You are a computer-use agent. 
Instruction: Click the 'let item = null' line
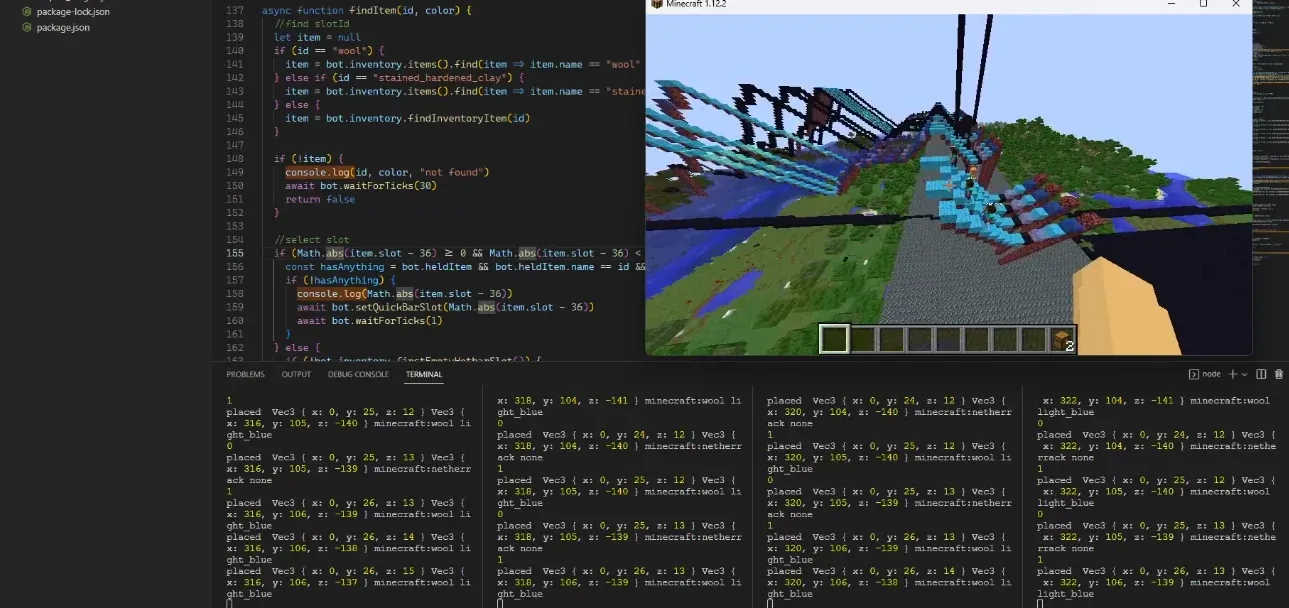tap(317, 37)
